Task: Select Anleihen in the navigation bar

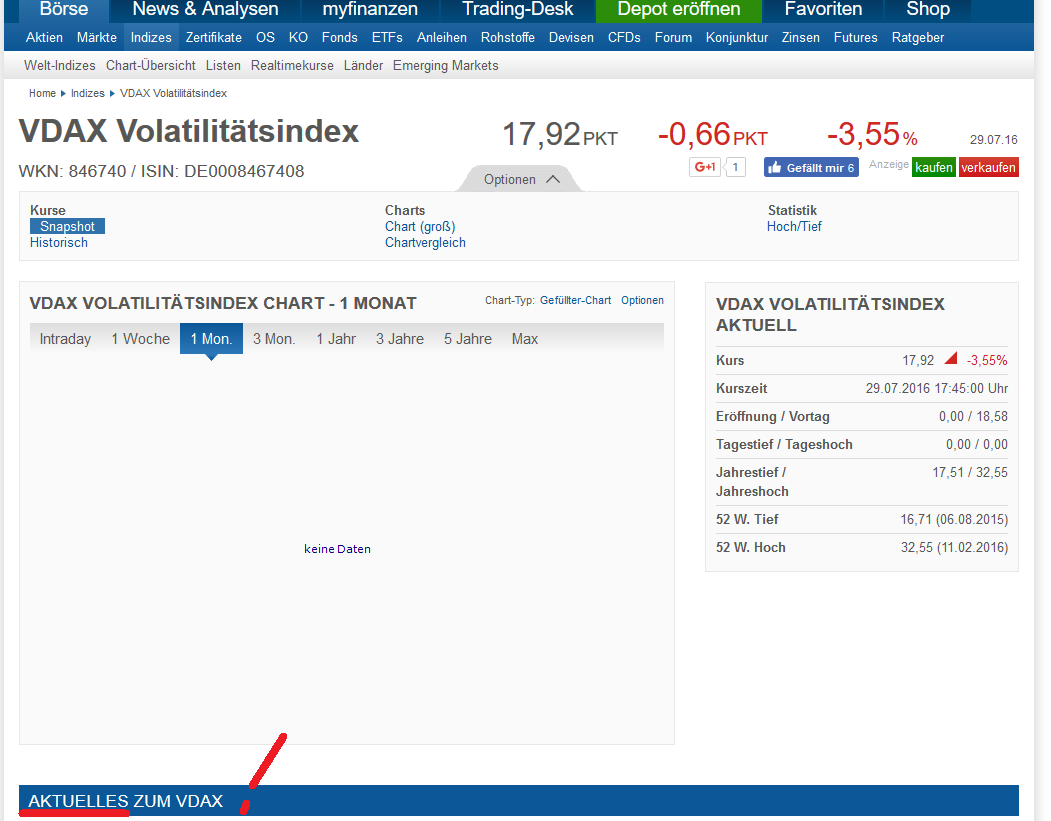Action: [442, 38]
